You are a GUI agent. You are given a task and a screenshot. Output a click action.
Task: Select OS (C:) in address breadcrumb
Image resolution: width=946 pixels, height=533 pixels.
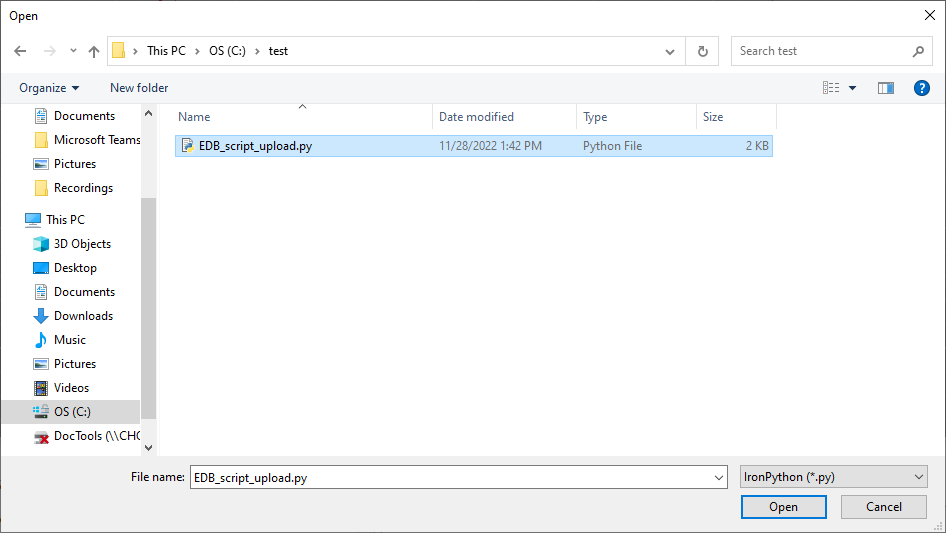227,51
